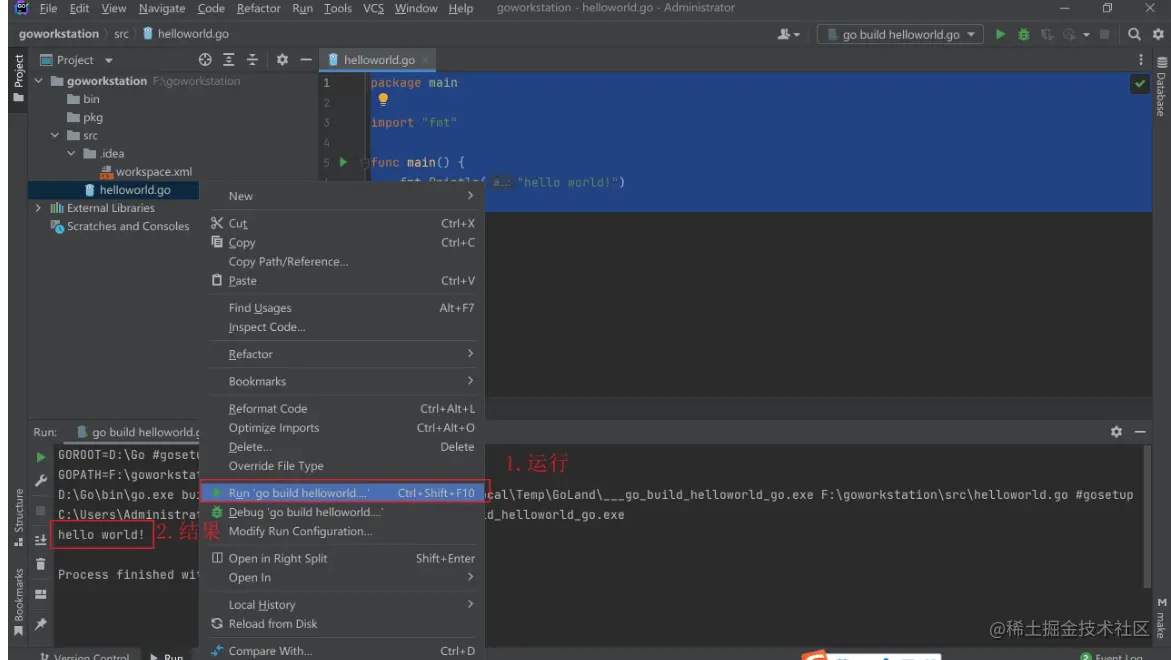Viewport: 1171px width, 660px height.
Task: Choose Copy Path/Reference from context menu
Action: click(344, 261)
